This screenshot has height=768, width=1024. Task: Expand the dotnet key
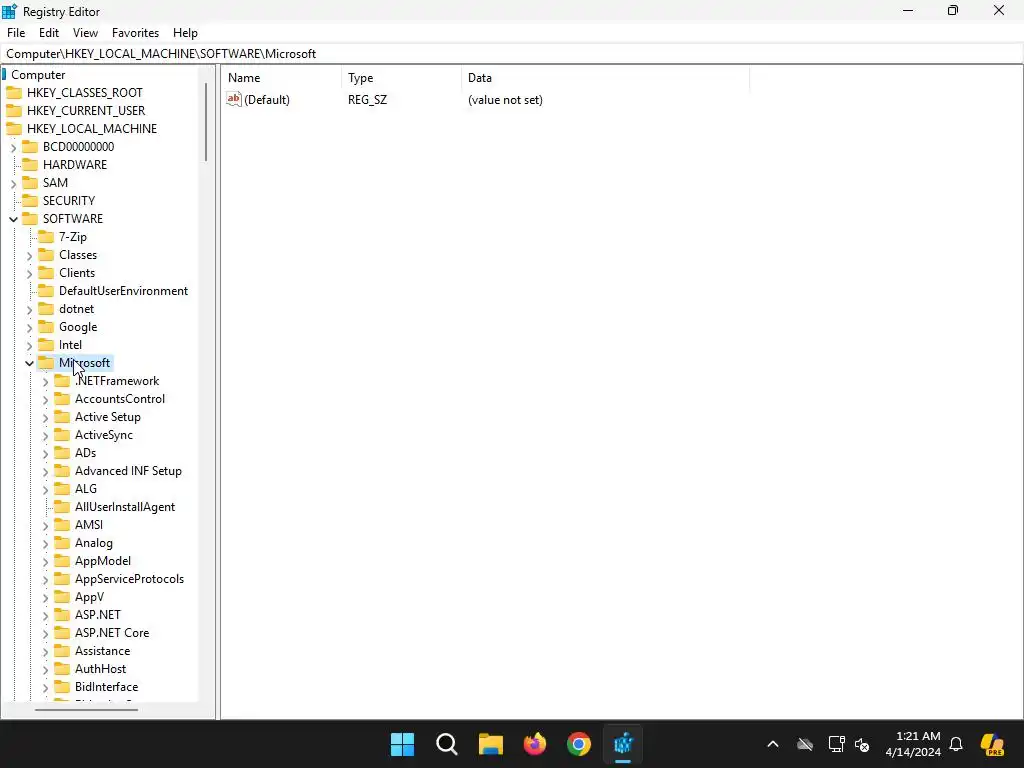pos(29,310)
